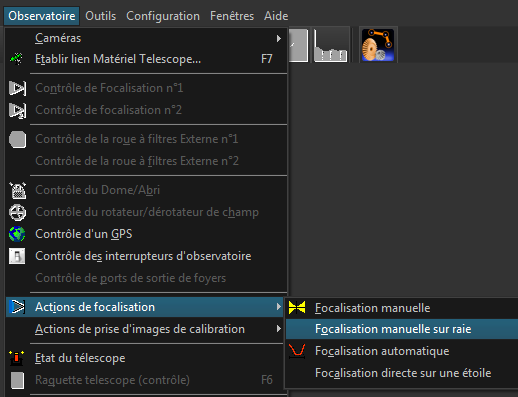Click the rotateur/dérotateur de champ icon

(17, 212)
